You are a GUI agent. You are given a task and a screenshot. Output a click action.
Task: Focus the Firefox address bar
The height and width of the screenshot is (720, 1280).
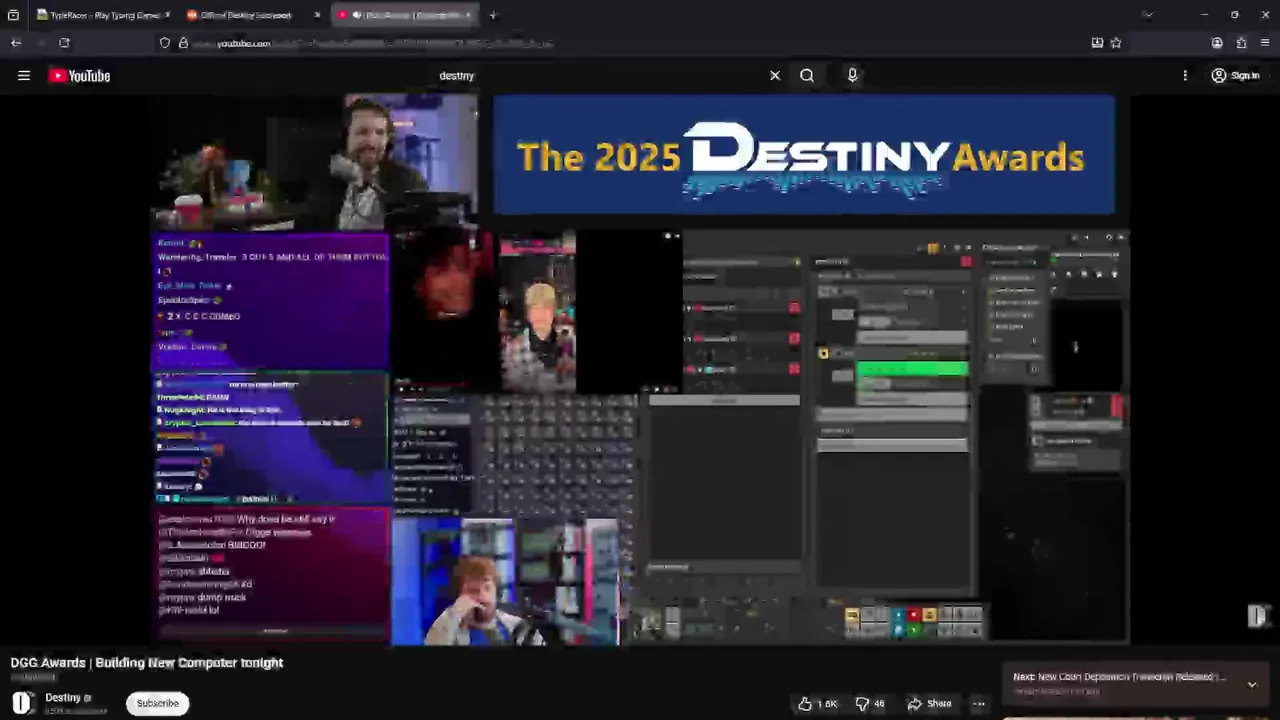[640, 43]
